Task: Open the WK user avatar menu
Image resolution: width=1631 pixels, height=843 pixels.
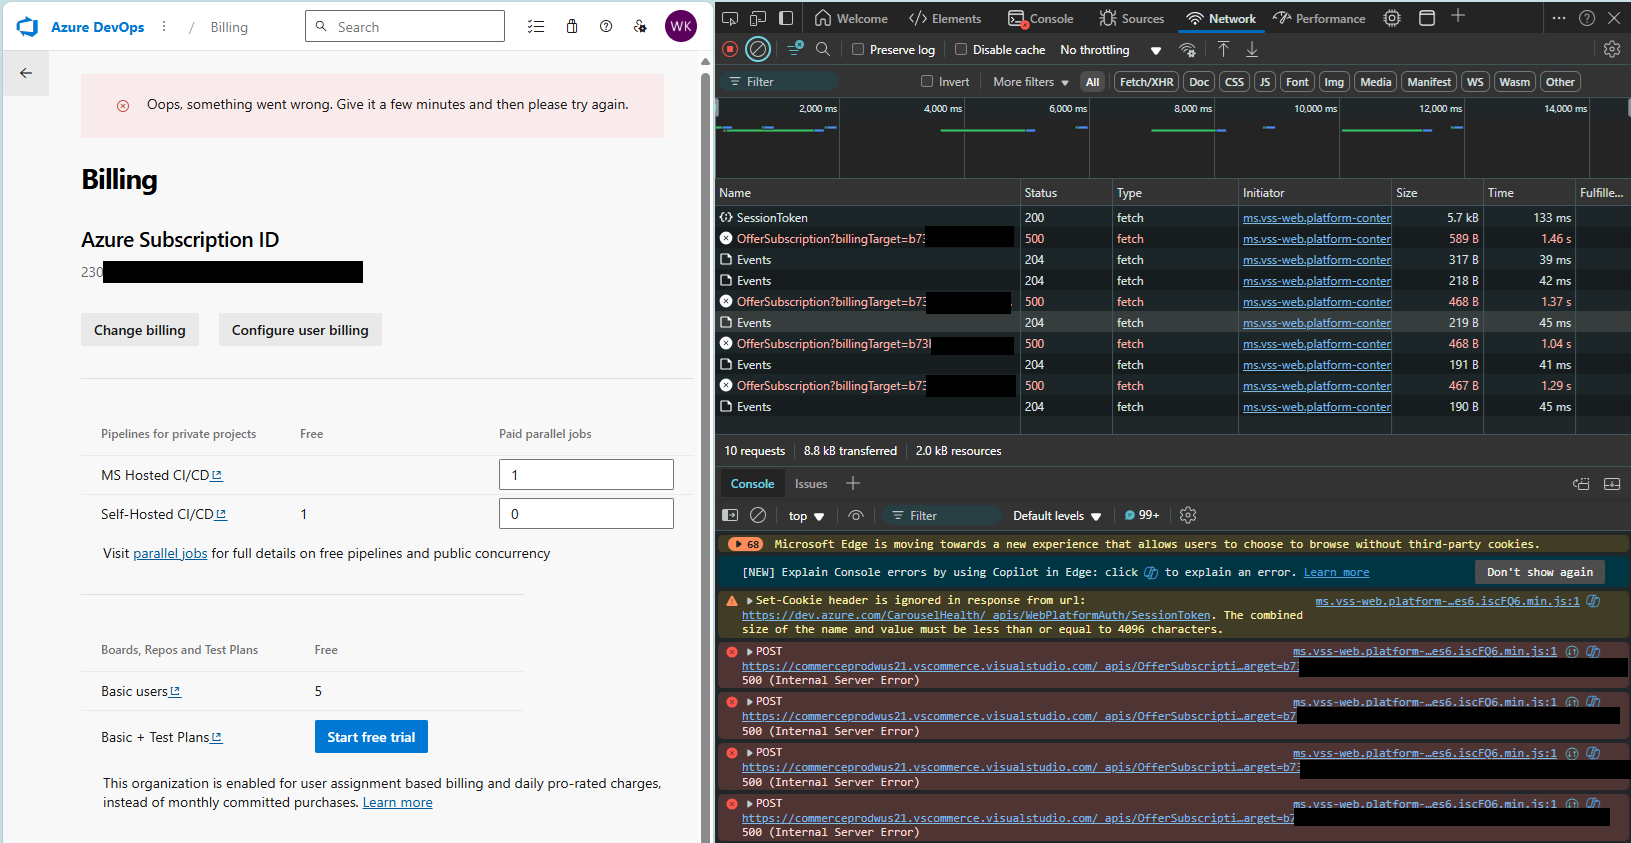Action: [x=681, y=27]
